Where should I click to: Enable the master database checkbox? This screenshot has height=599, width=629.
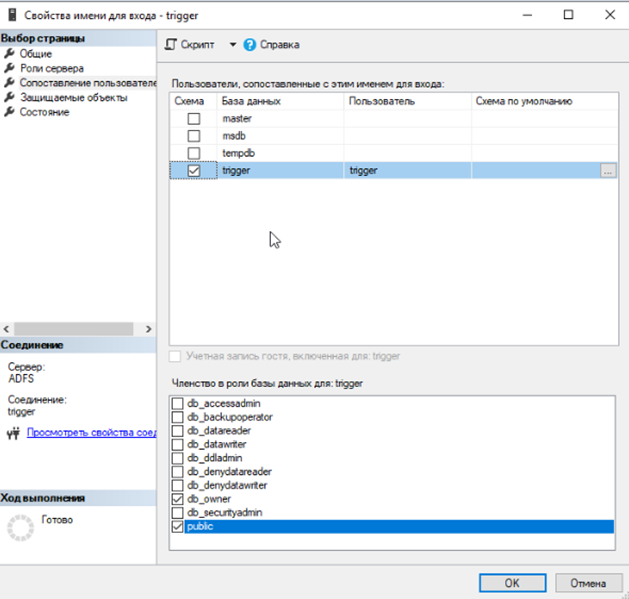pos(194,119)
